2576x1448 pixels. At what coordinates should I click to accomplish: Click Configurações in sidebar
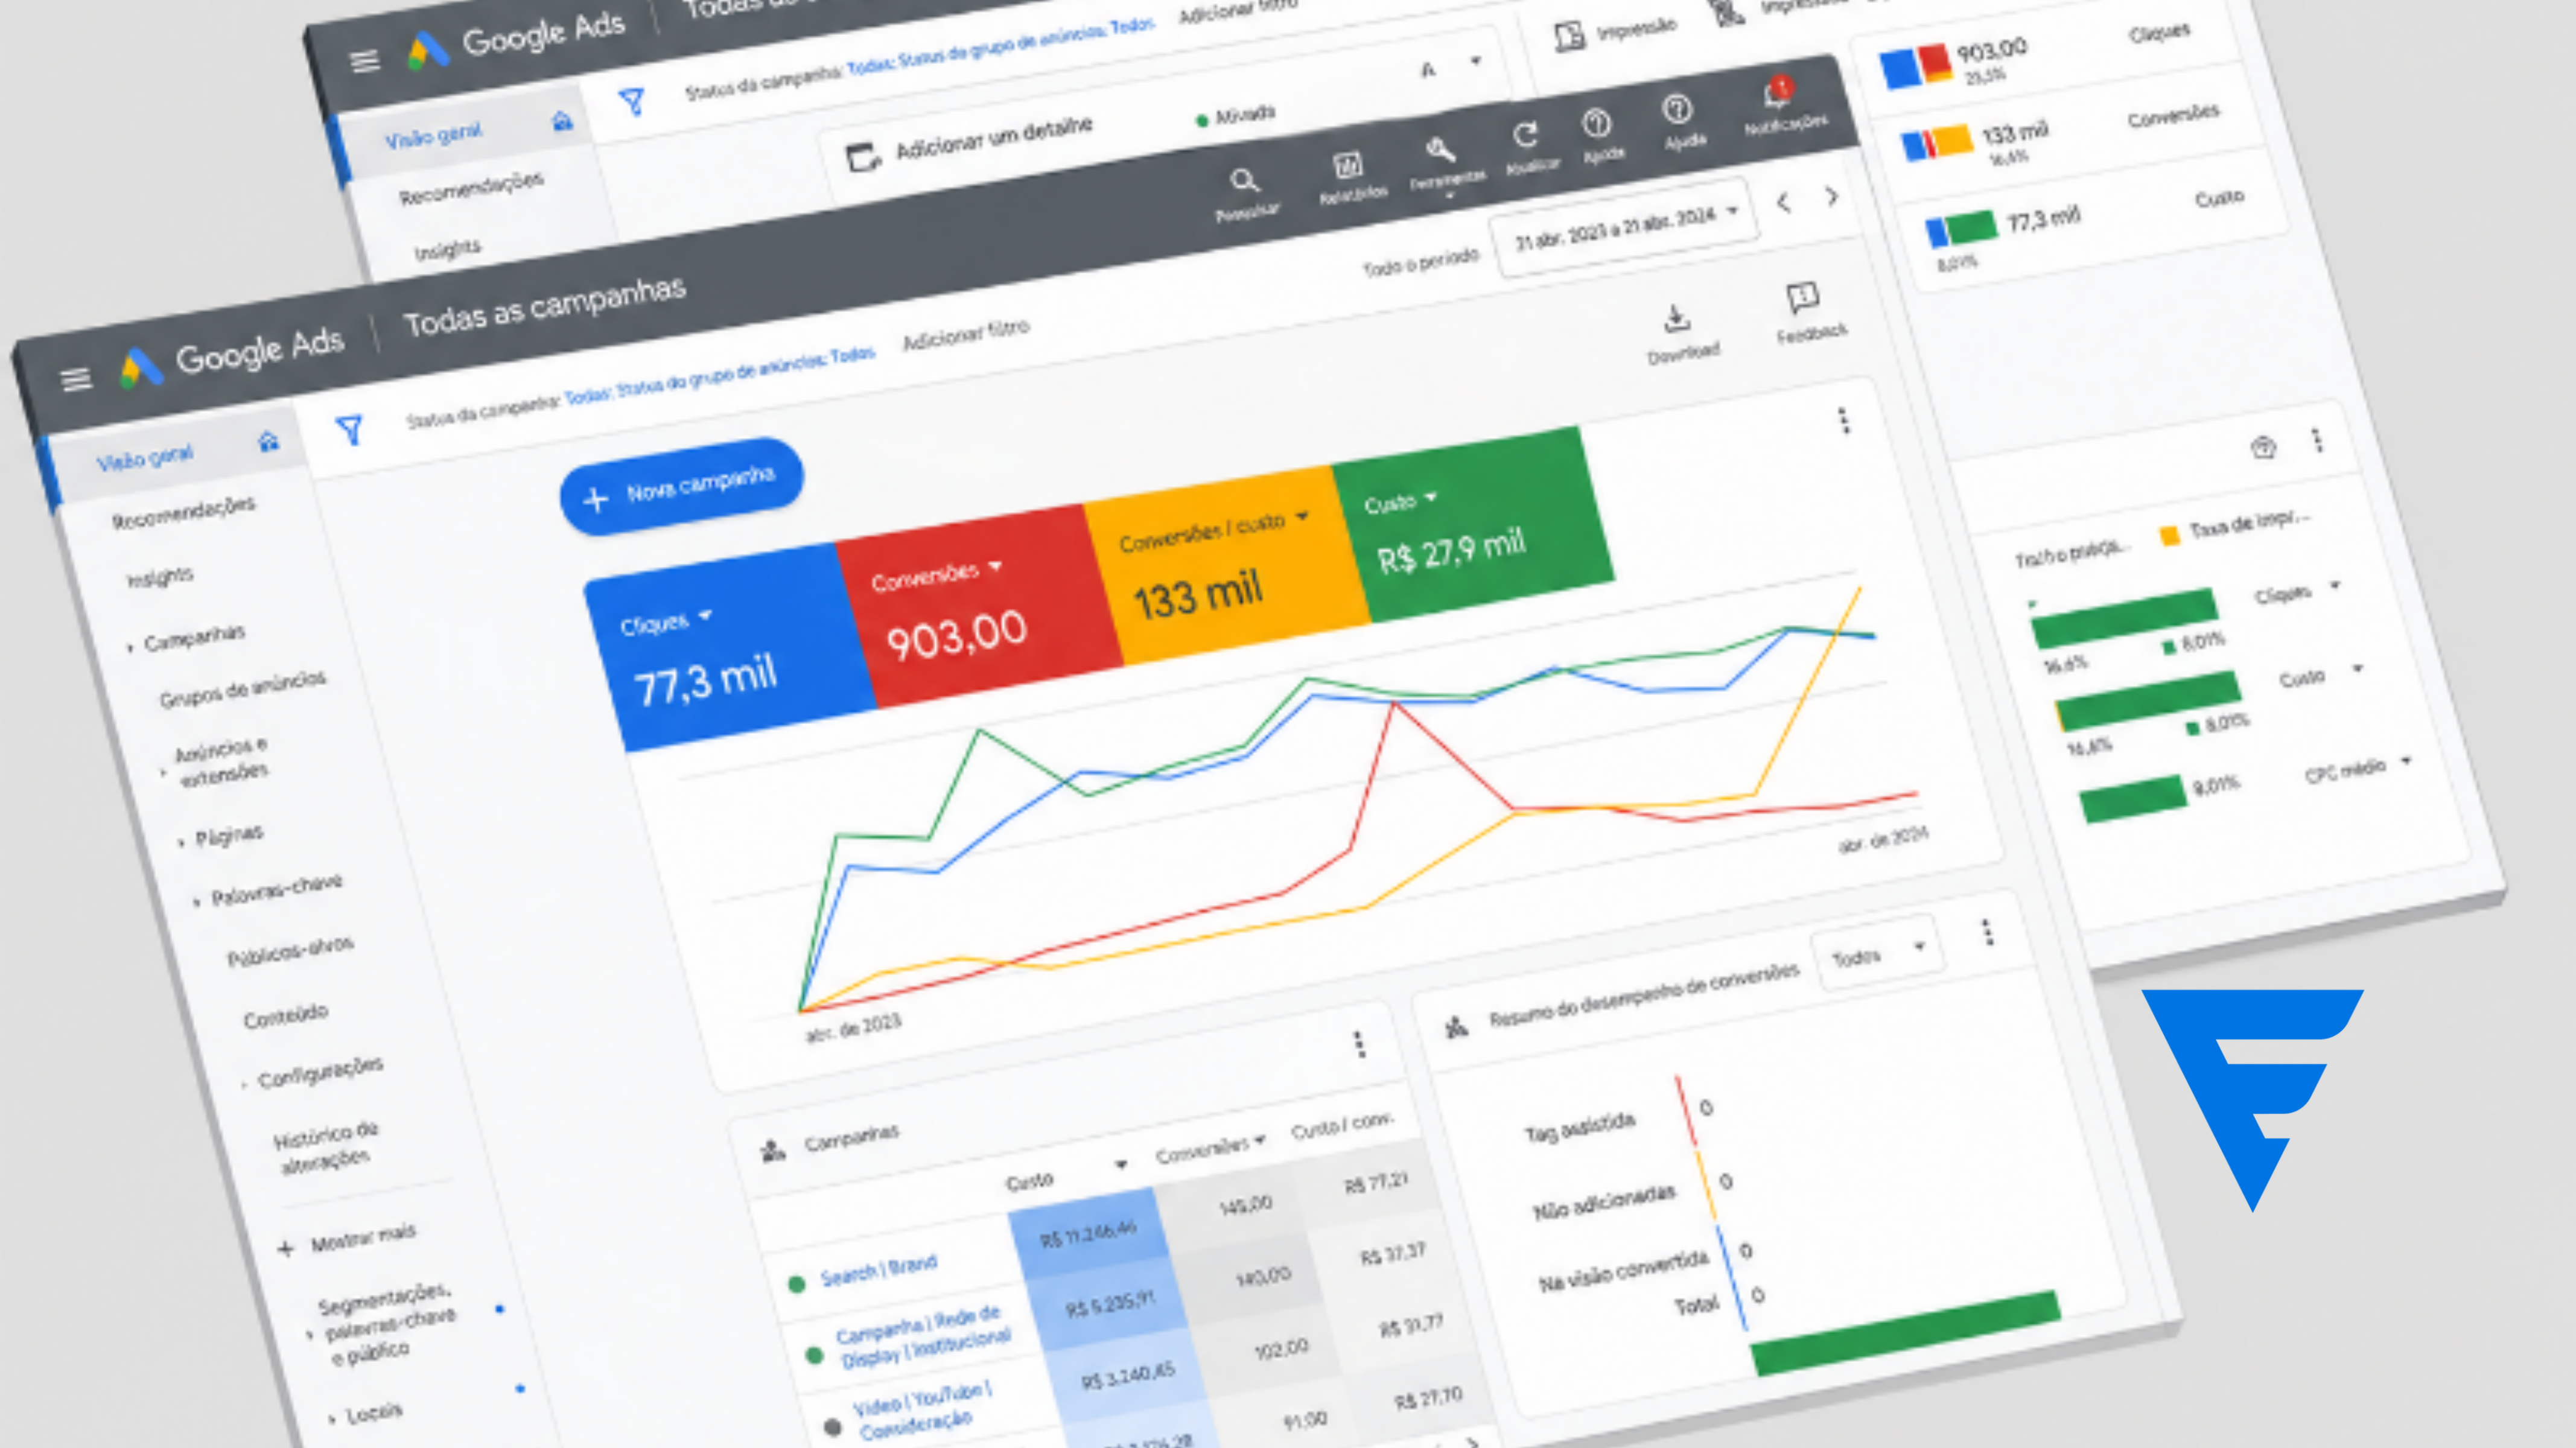(321, 1072)
